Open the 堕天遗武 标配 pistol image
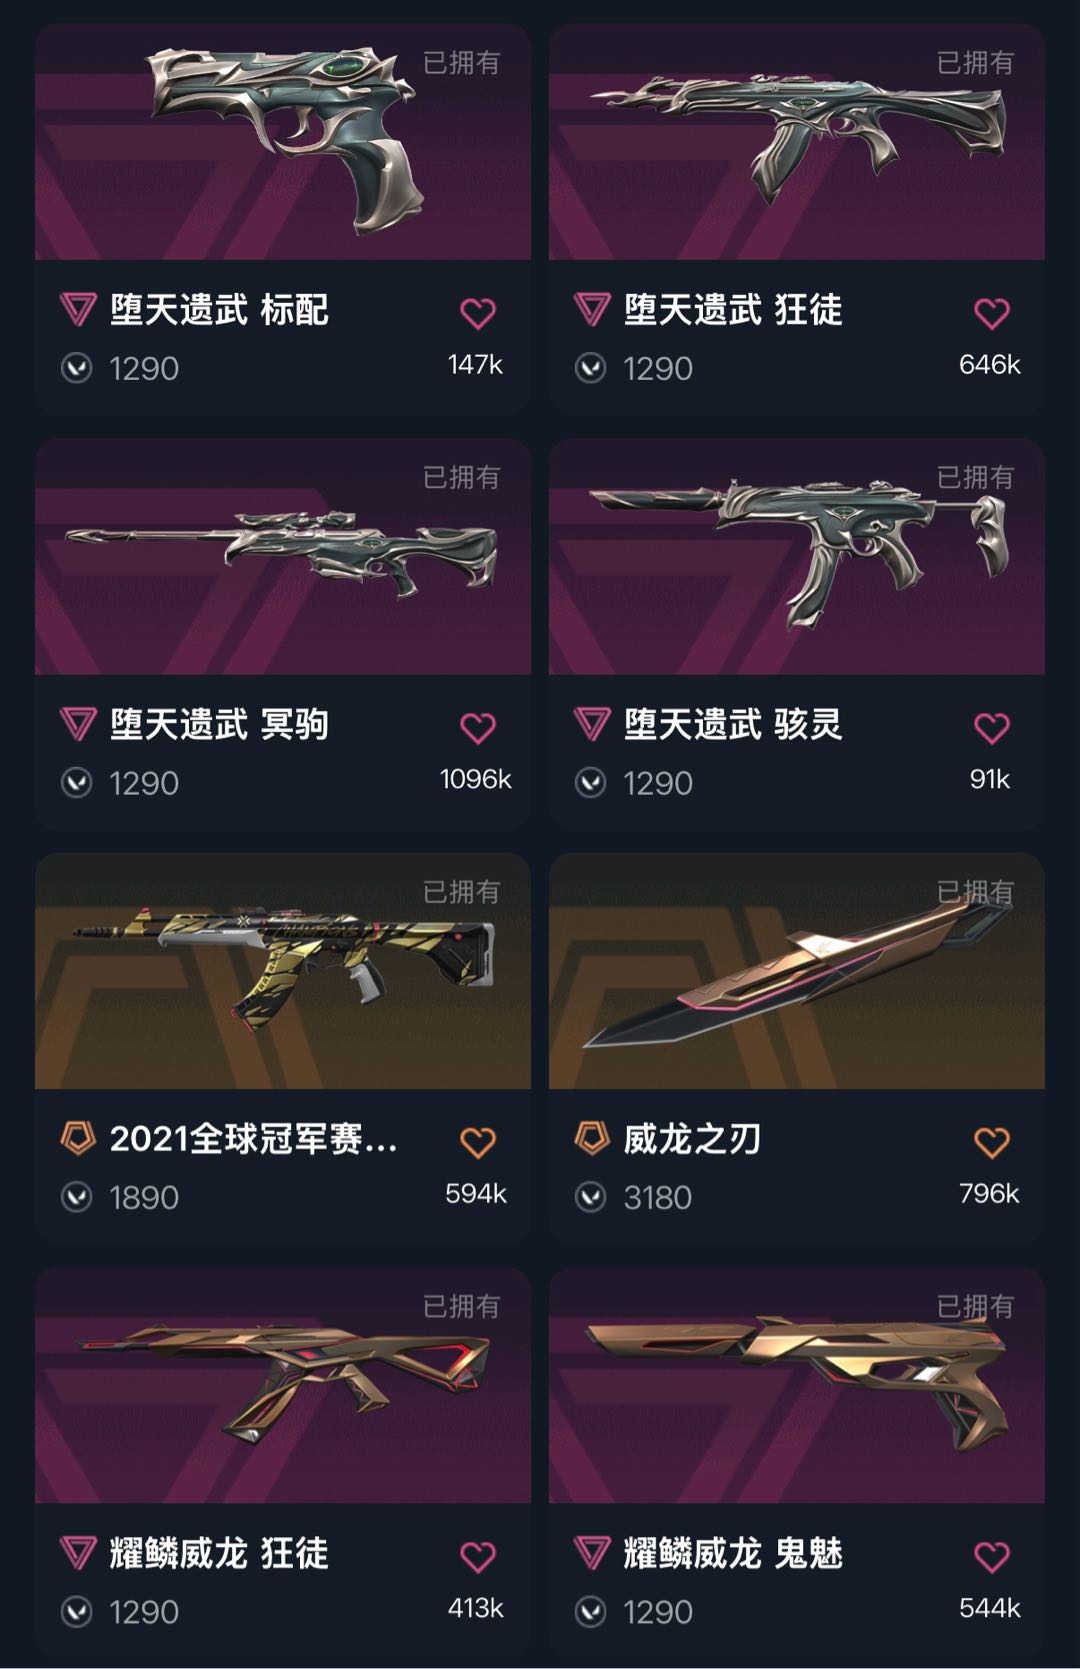This screenshot has height=1669, width=1080. (283, 142)
